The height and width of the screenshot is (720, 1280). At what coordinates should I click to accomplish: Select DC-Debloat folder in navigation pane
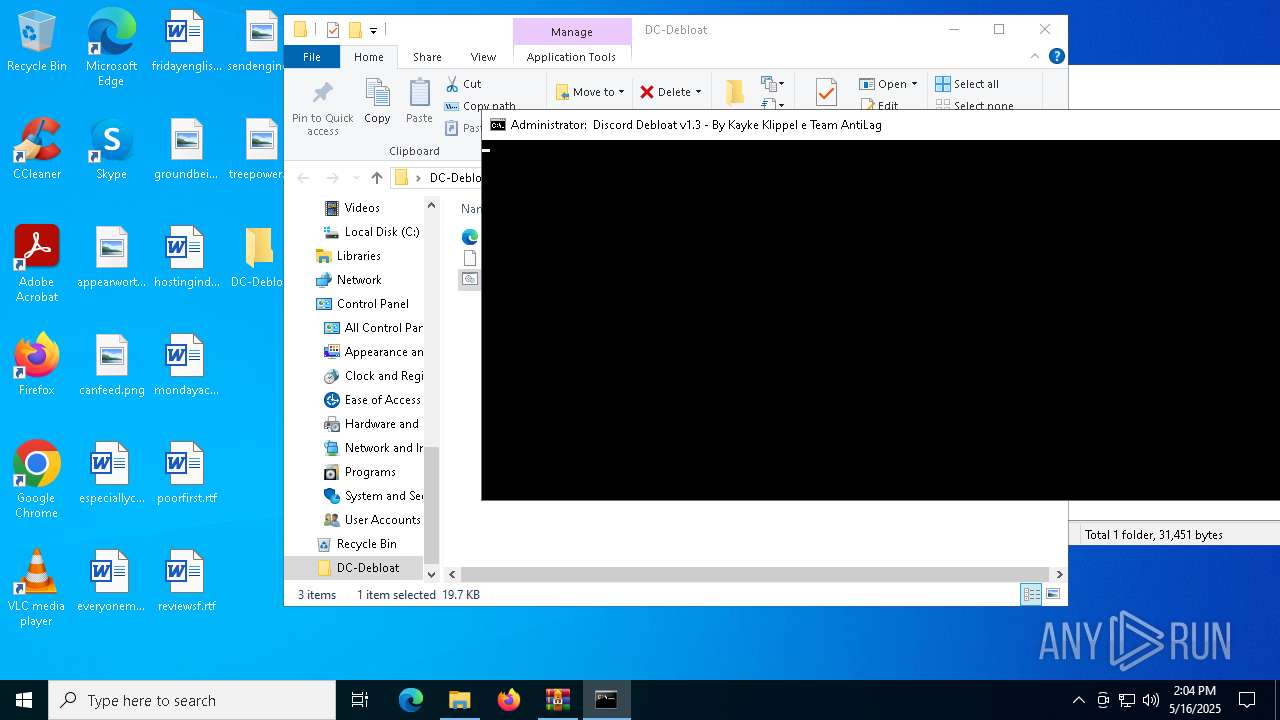pos(358,568)
